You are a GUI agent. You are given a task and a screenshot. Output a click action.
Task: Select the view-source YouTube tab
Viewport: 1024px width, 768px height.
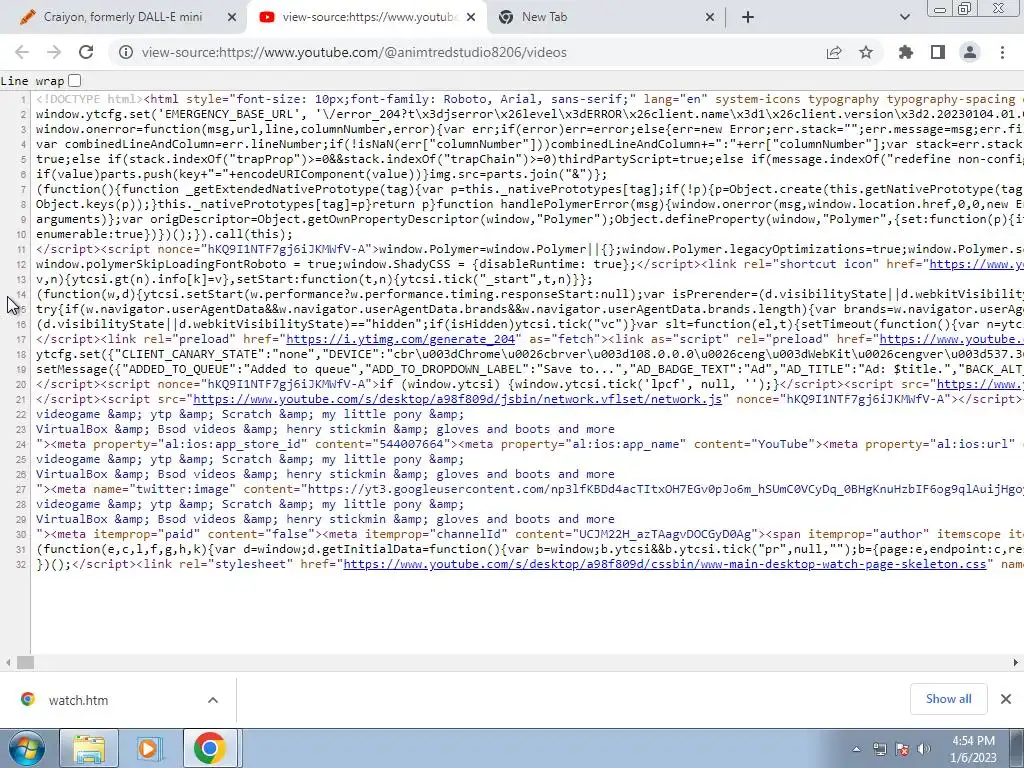[368, 17]
